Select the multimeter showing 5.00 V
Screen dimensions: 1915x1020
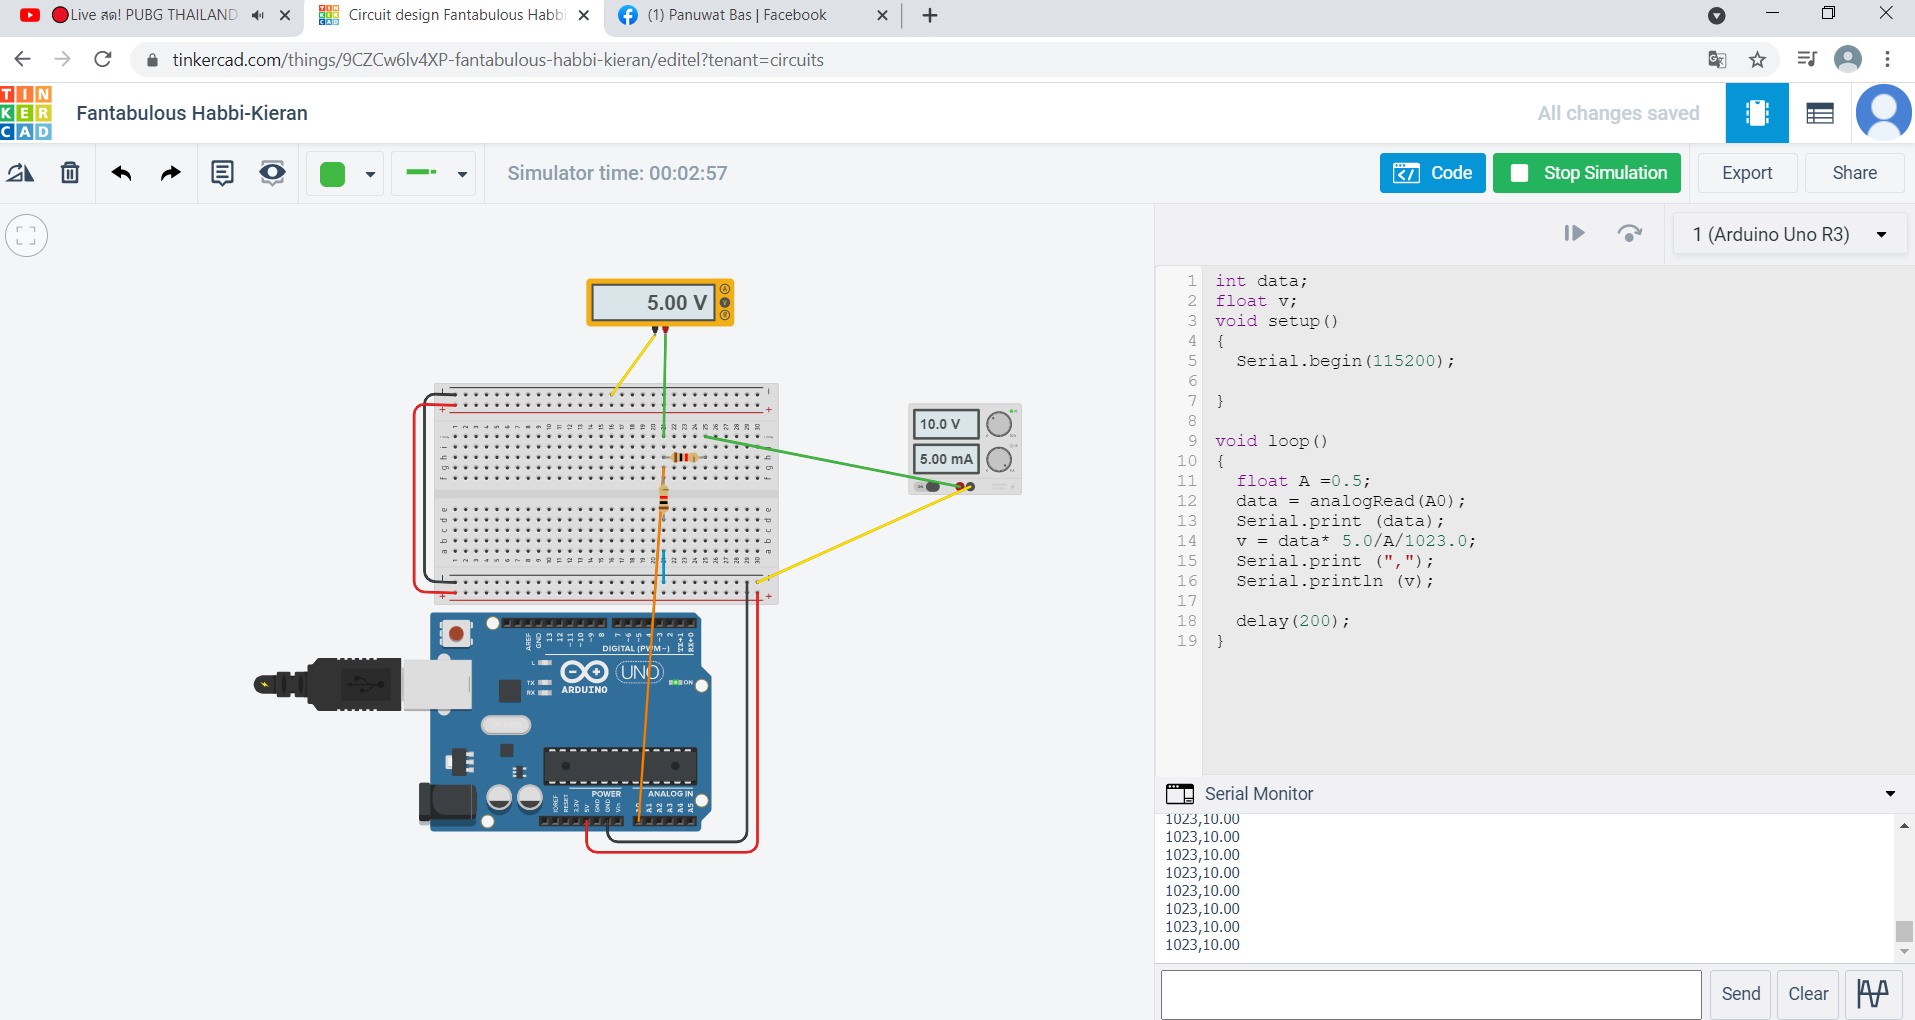point(660,302)
